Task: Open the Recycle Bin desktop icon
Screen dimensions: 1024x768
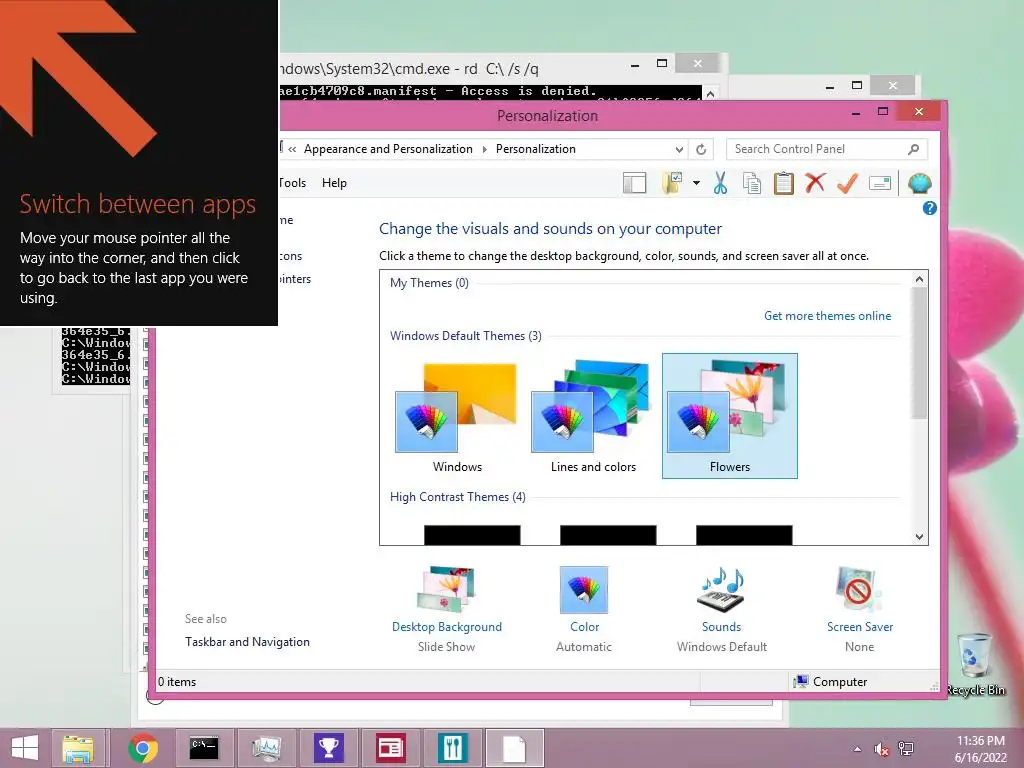Action: click(x=976, y=665)
